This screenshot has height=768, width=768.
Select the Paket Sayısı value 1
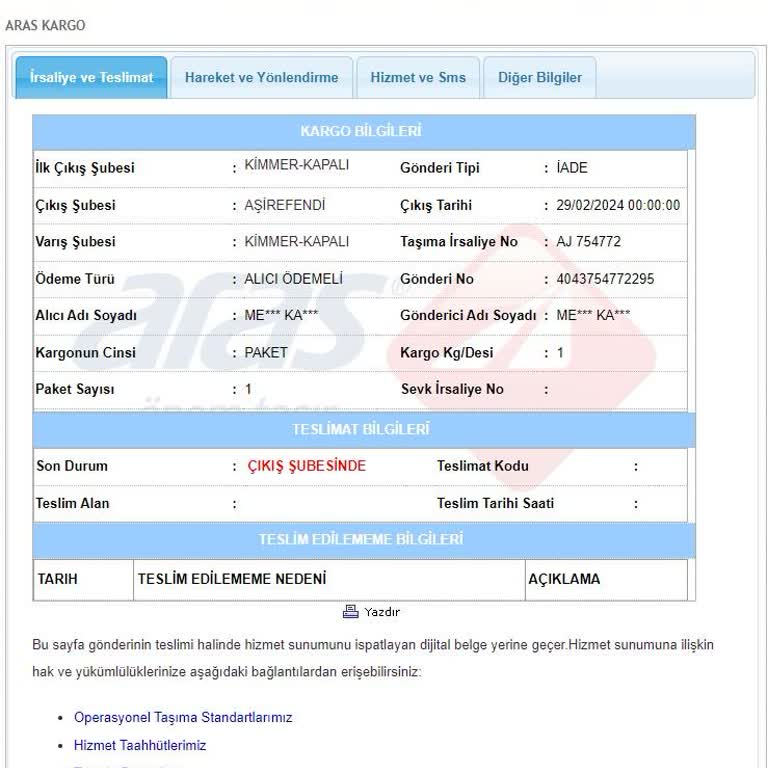coord(248,389)
